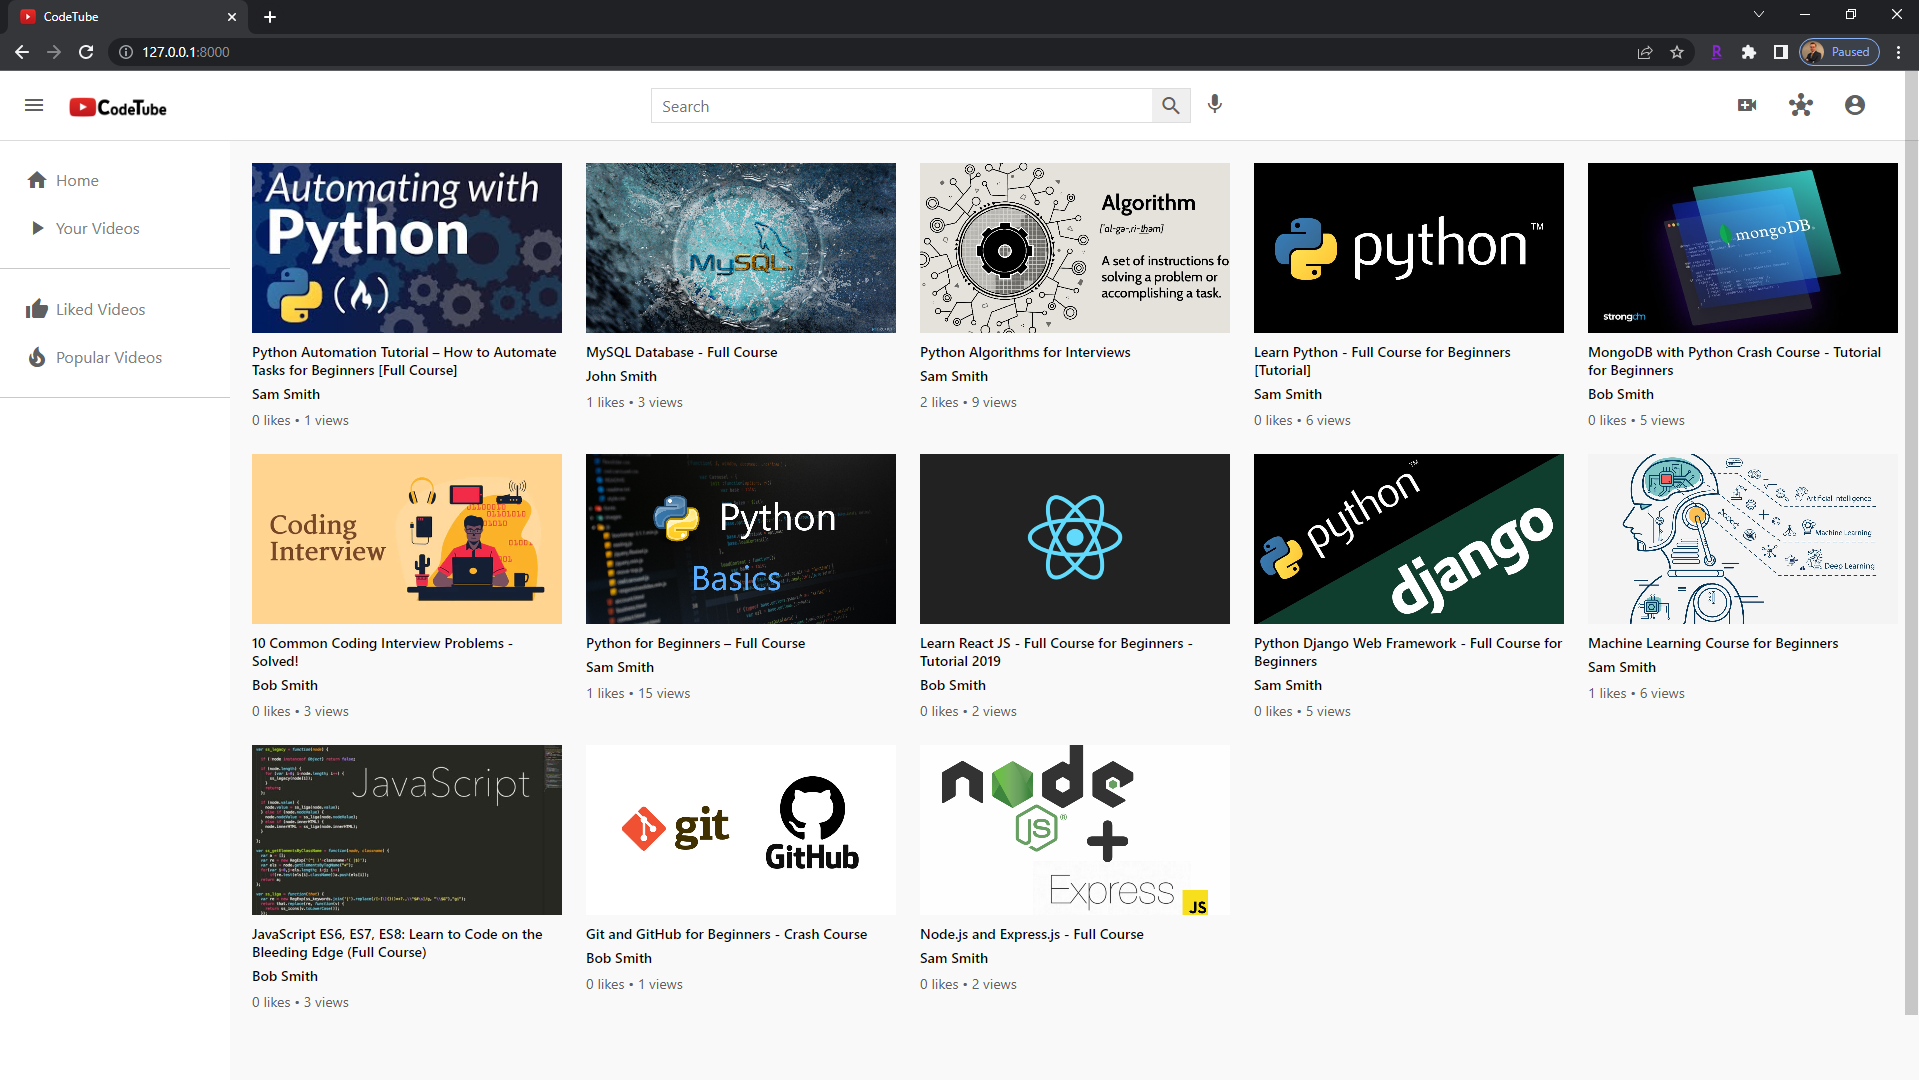
Task: Toggle browser side panel icon
Action: pyautogui.click(x=1781, y=52)
